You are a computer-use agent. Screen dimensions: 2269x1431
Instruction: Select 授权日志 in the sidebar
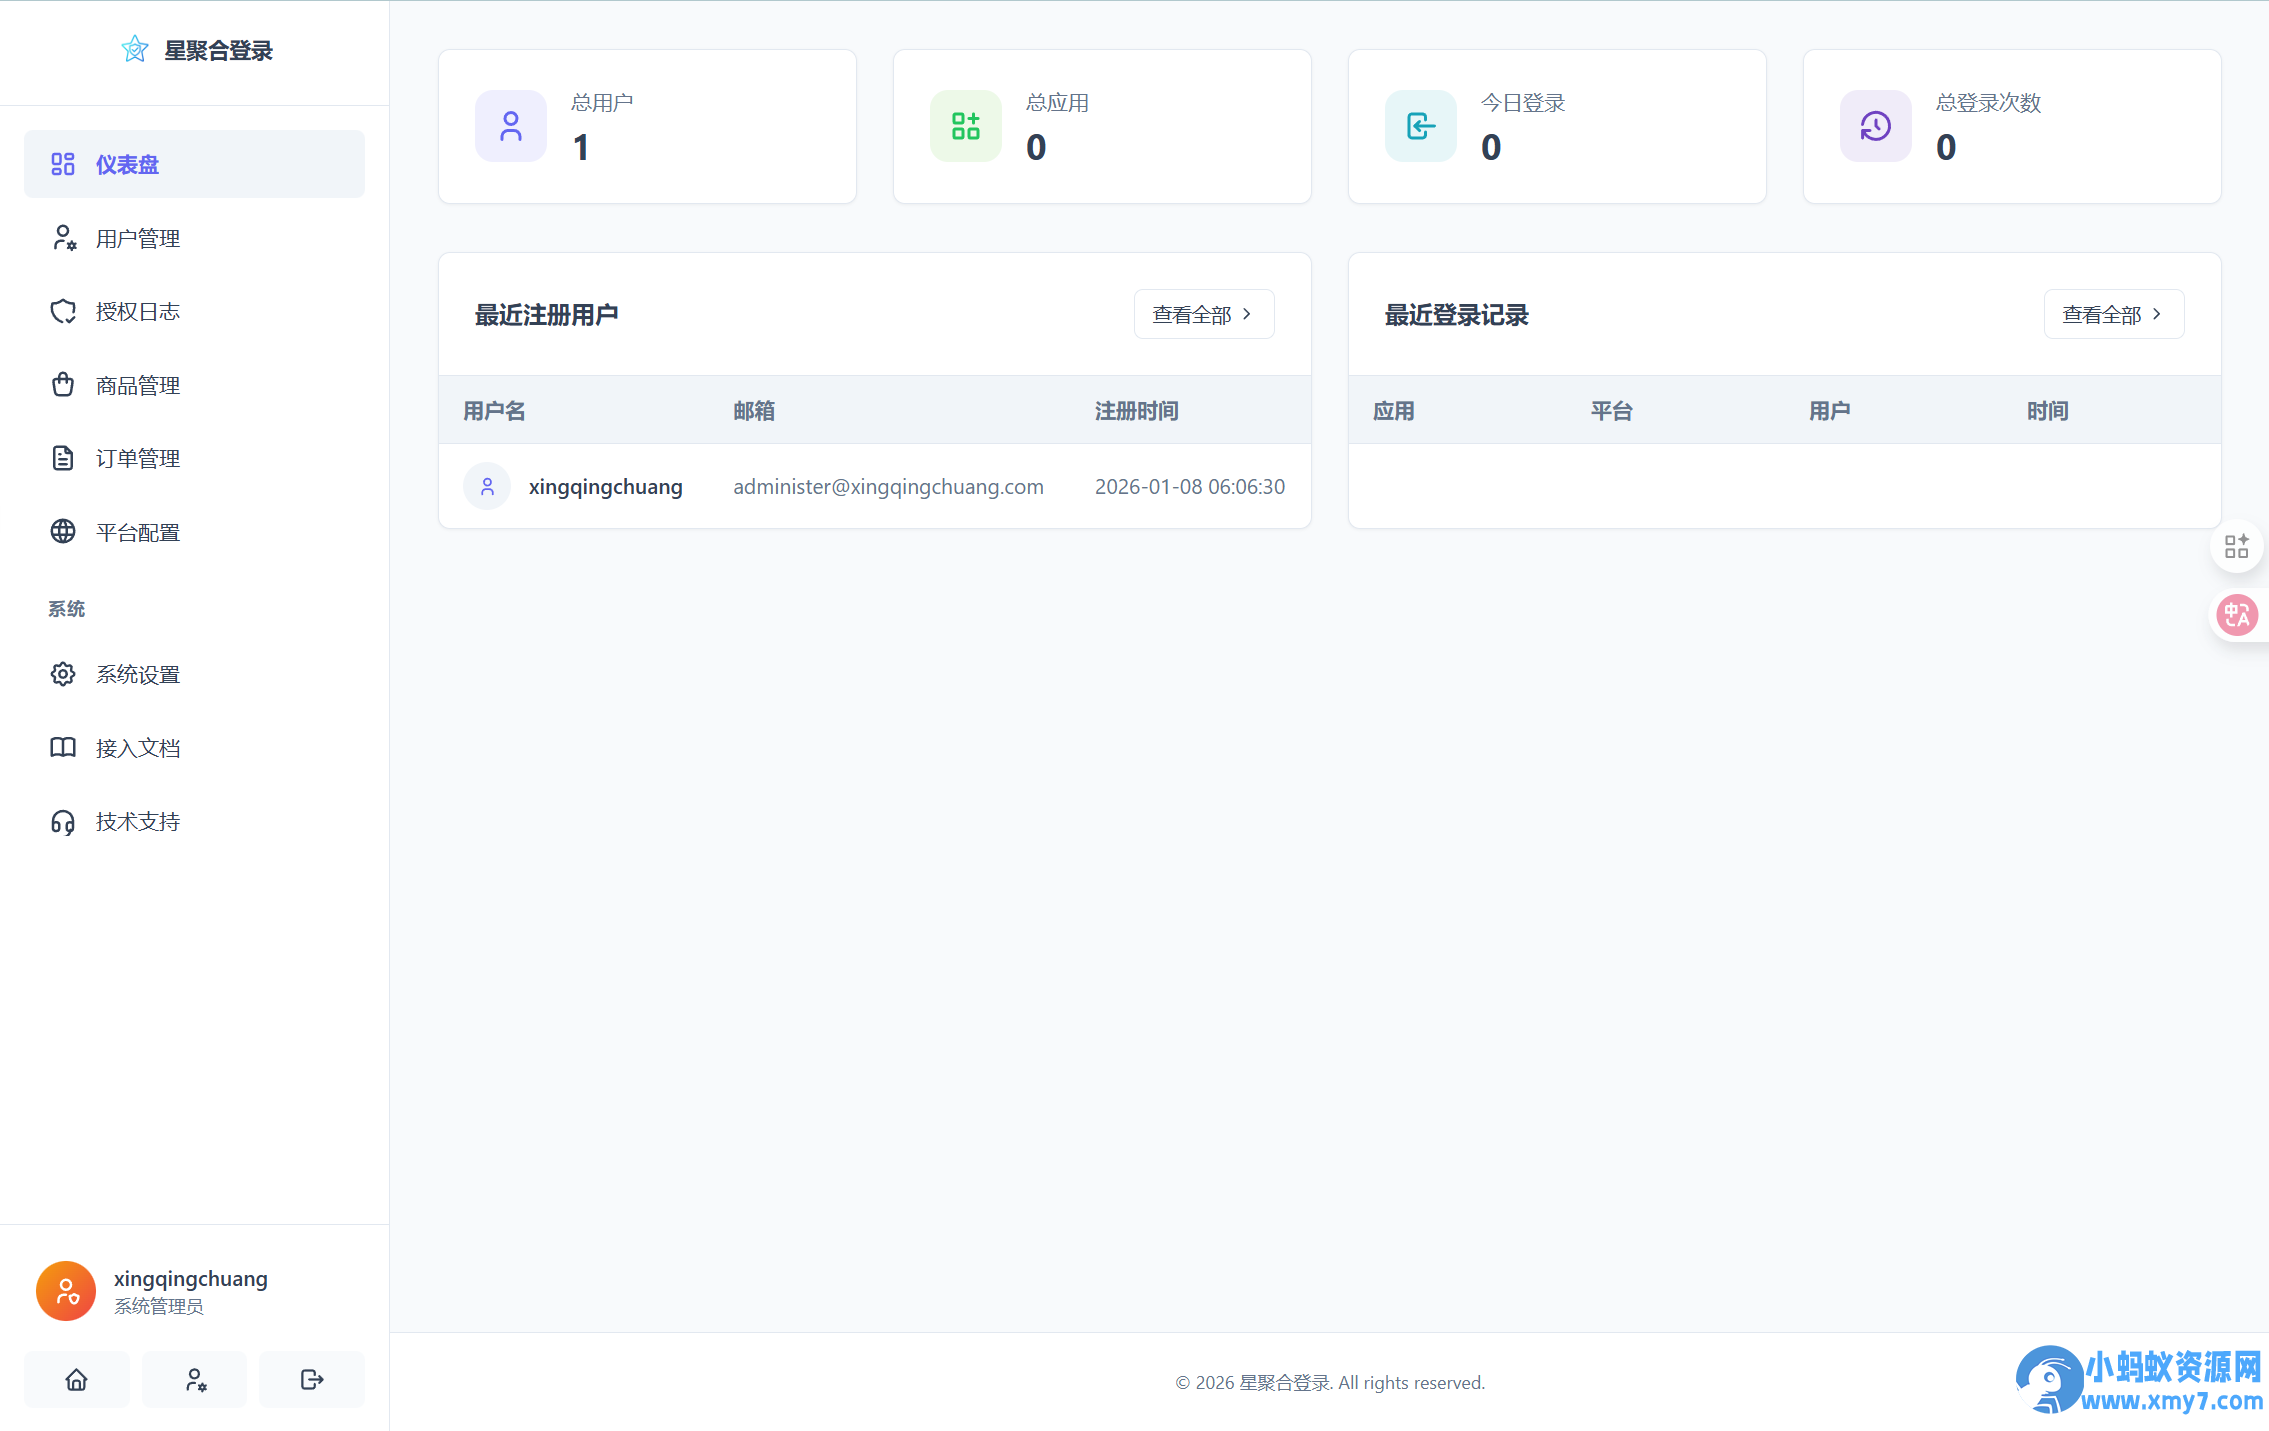pos(137,311)
